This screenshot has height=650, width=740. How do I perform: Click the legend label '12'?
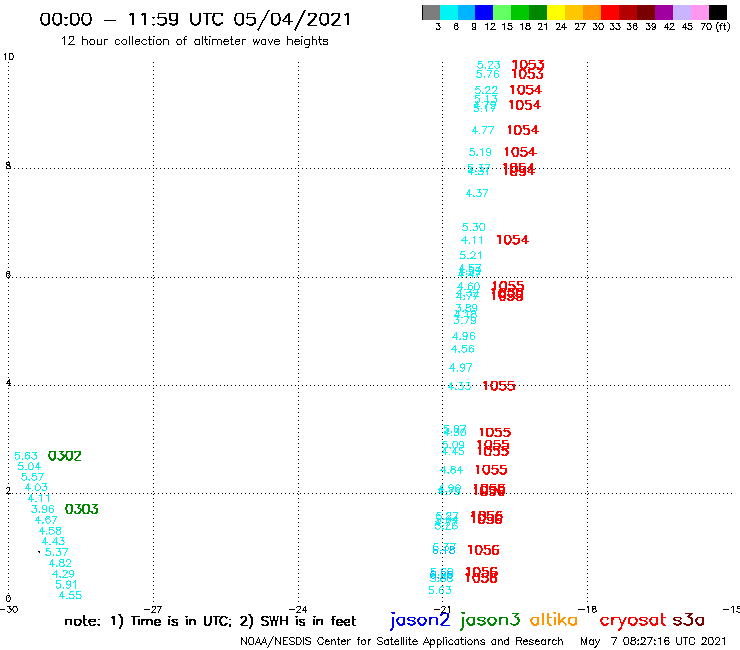click(490, 26)
